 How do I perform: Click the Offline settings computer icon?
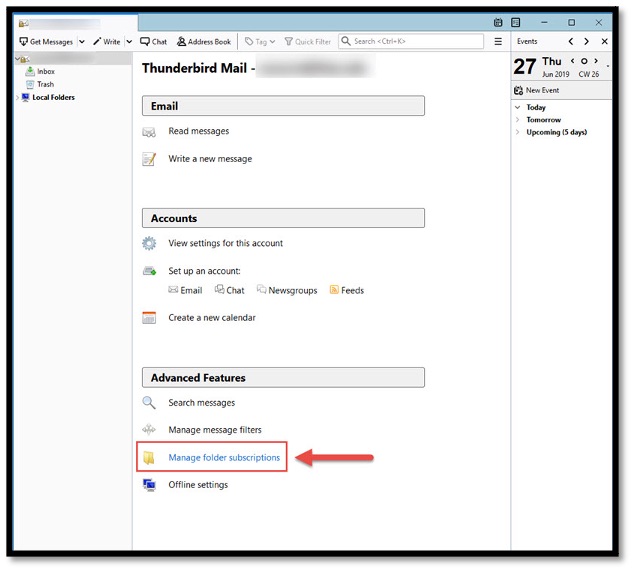(x=149, y=485)
